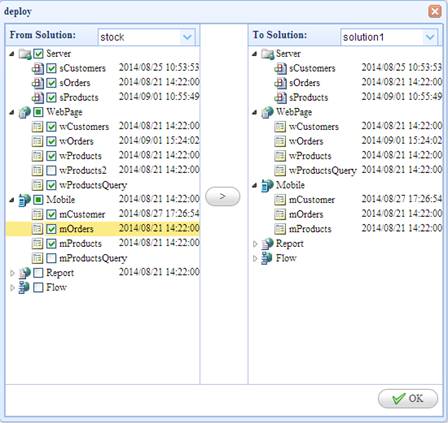This screenshot has width=448, height=423.
Task: Tick the Report checkbox in left tree
Action: click(38, 273)
